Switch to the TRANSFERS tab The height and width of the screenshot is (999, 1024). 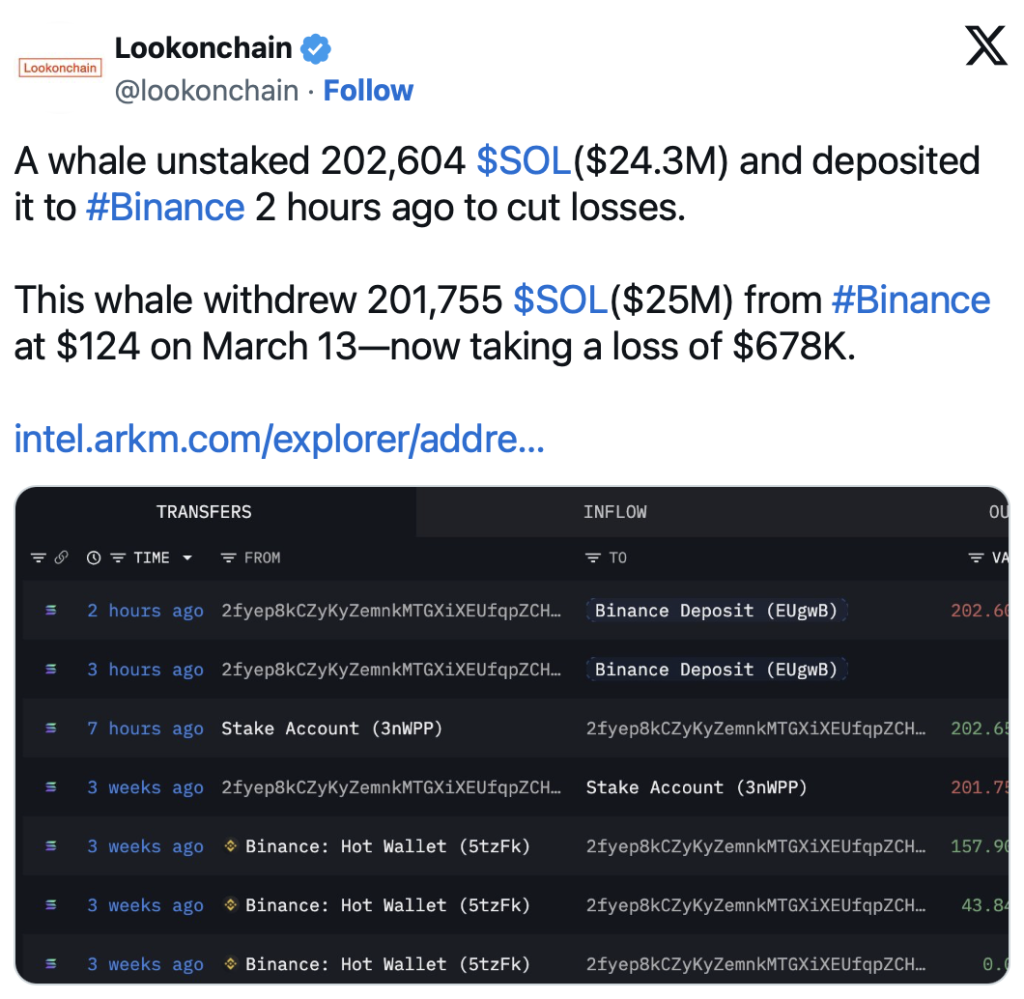(204, 512)
